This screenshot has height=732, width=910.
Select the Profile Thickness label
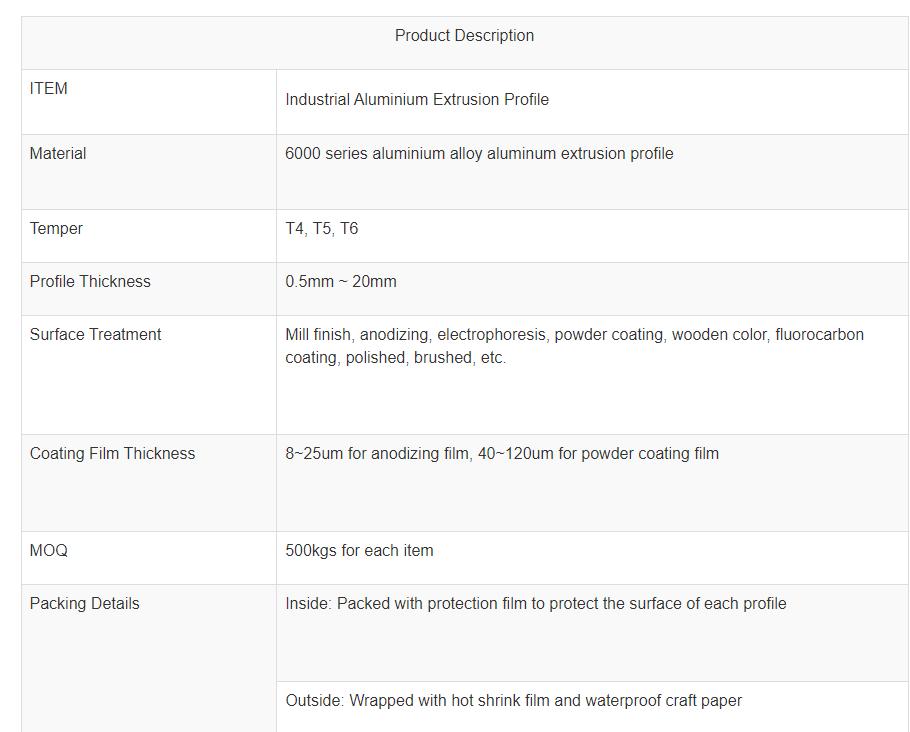tap(90, 282)
